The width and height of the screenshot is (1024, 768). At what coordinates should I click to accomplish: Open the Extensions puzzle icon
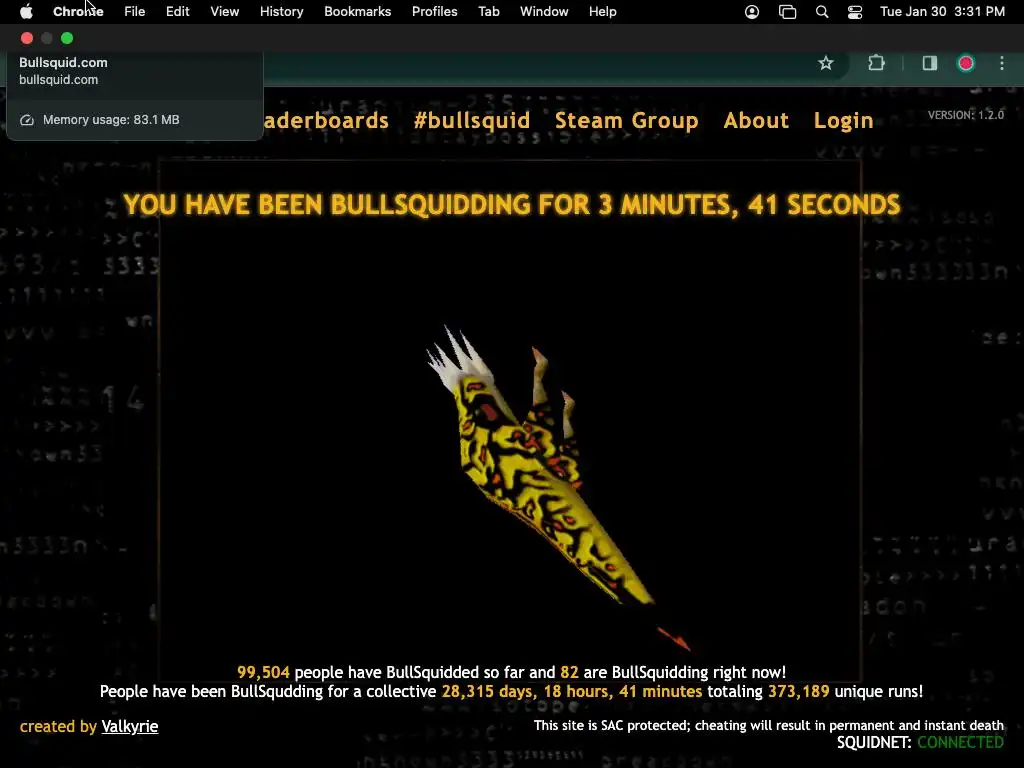pyautogui.click(x=876, y=63)
